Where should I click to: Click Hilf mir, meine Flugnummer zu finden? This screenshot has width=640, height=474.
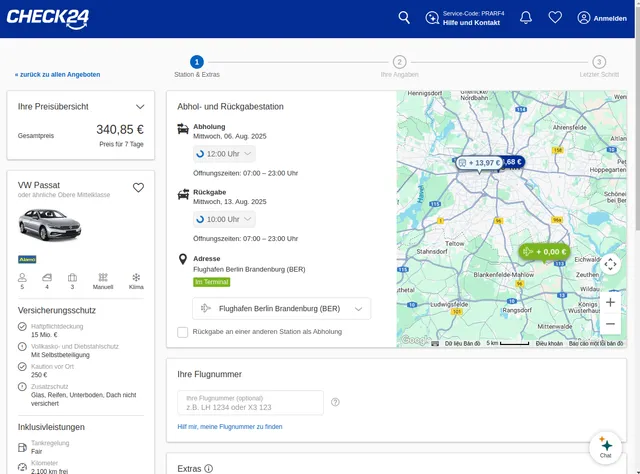pos(230,427)
